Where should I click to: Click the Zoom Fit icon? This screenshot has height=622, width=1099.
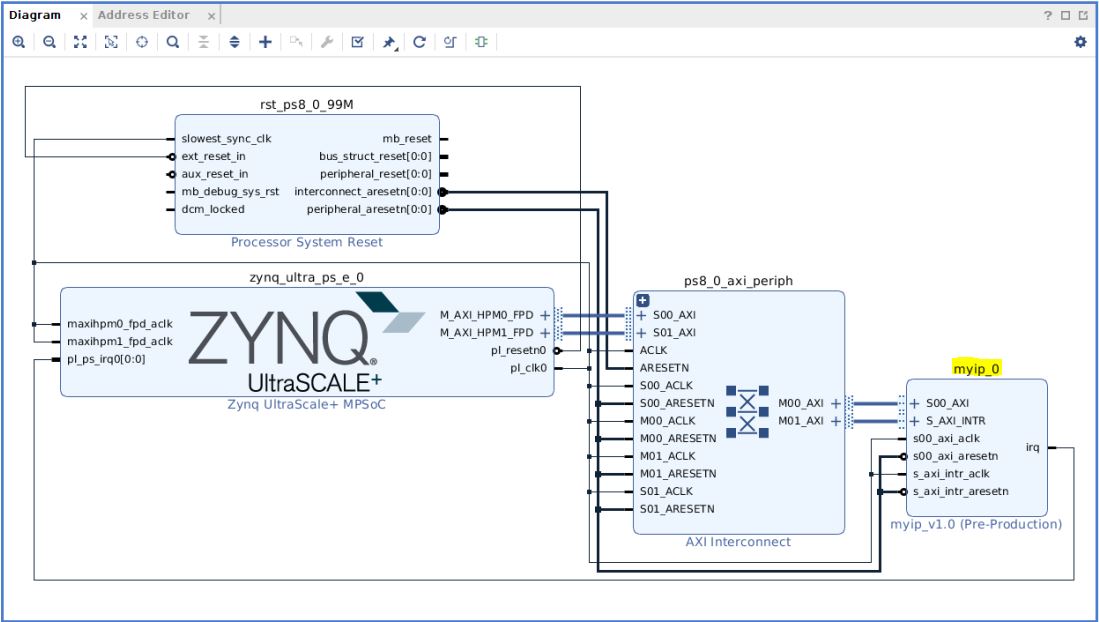pos(79,42)
